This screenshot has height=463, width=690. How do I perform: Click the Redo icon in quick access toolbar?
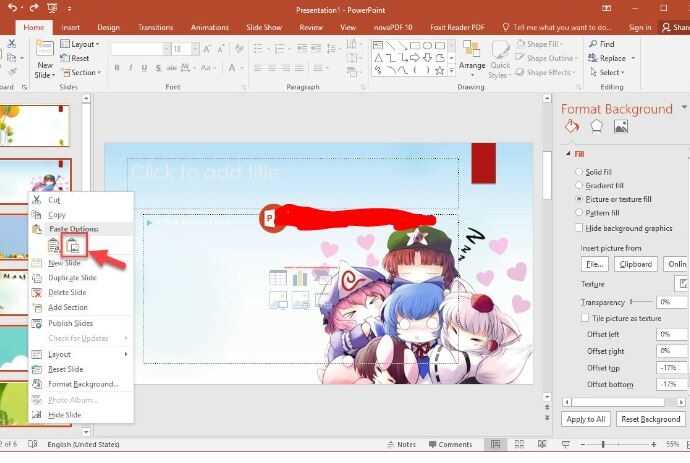click(x=33, y=8)
